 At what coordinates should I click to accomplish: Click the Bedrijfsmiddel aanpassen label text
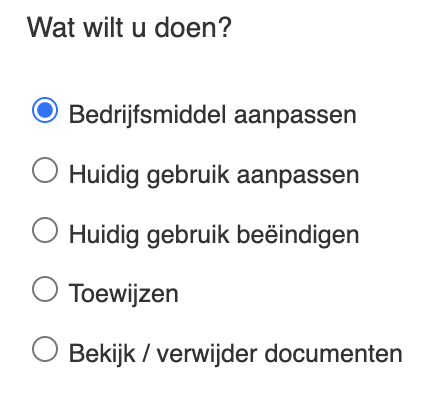(213, 115)
